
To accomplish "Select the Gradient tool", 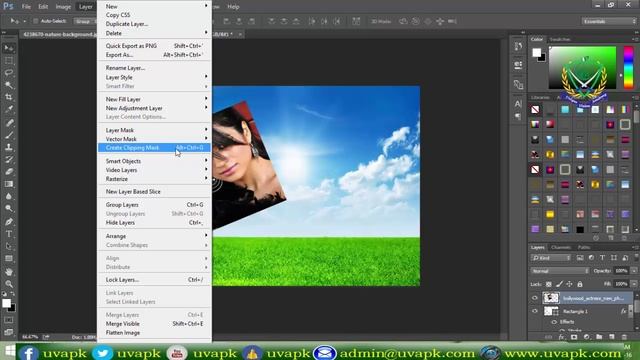I will (9, 184).
